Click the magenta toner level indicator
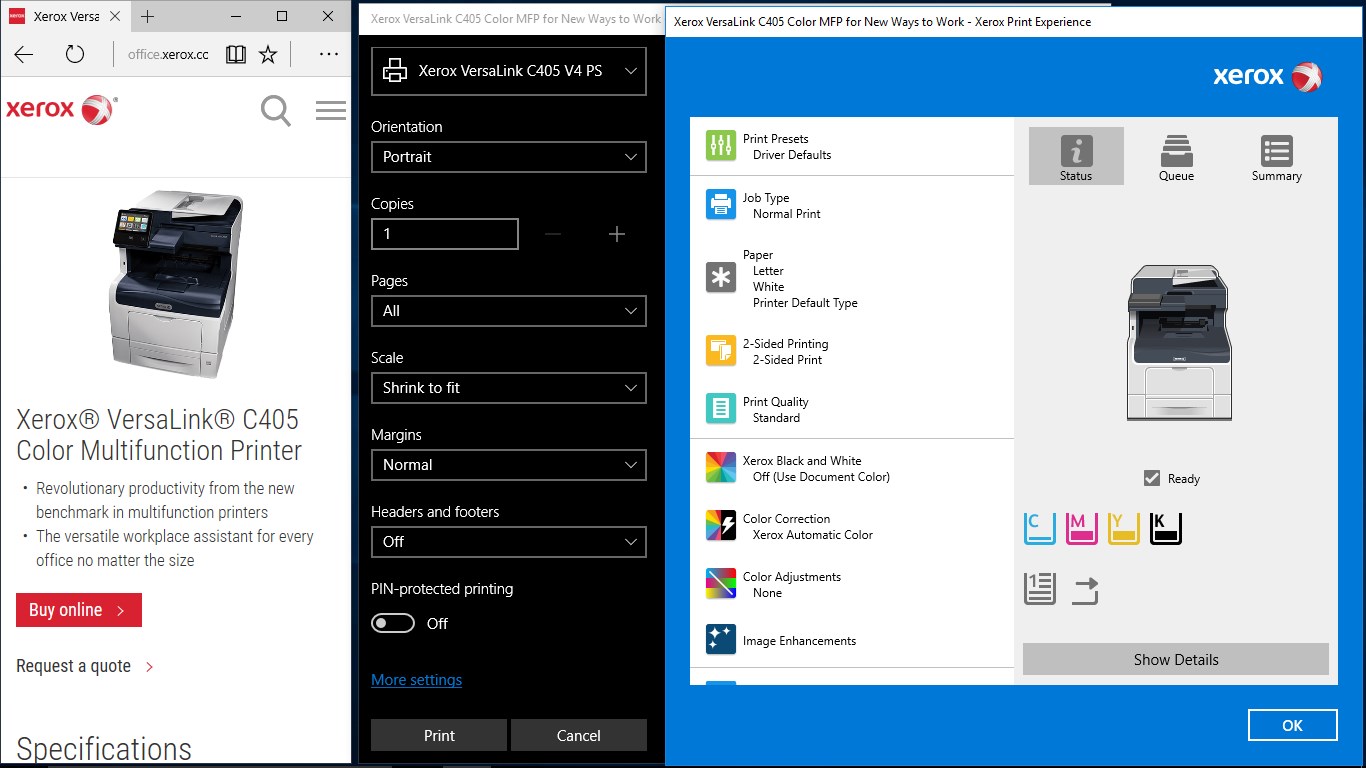The height and width of the screenshot is (768, 1366). click(x=1082, y=528)
